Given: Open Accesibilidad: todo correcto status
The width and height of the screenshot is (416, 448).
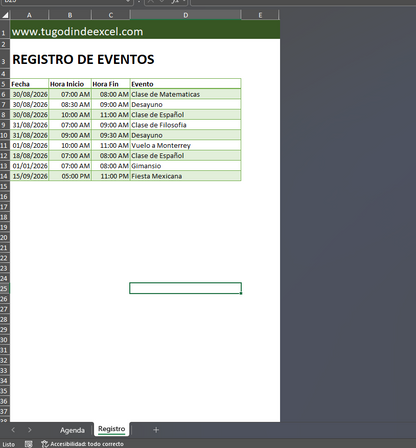Looking at the screenshot, I should (x=82, y=444).
